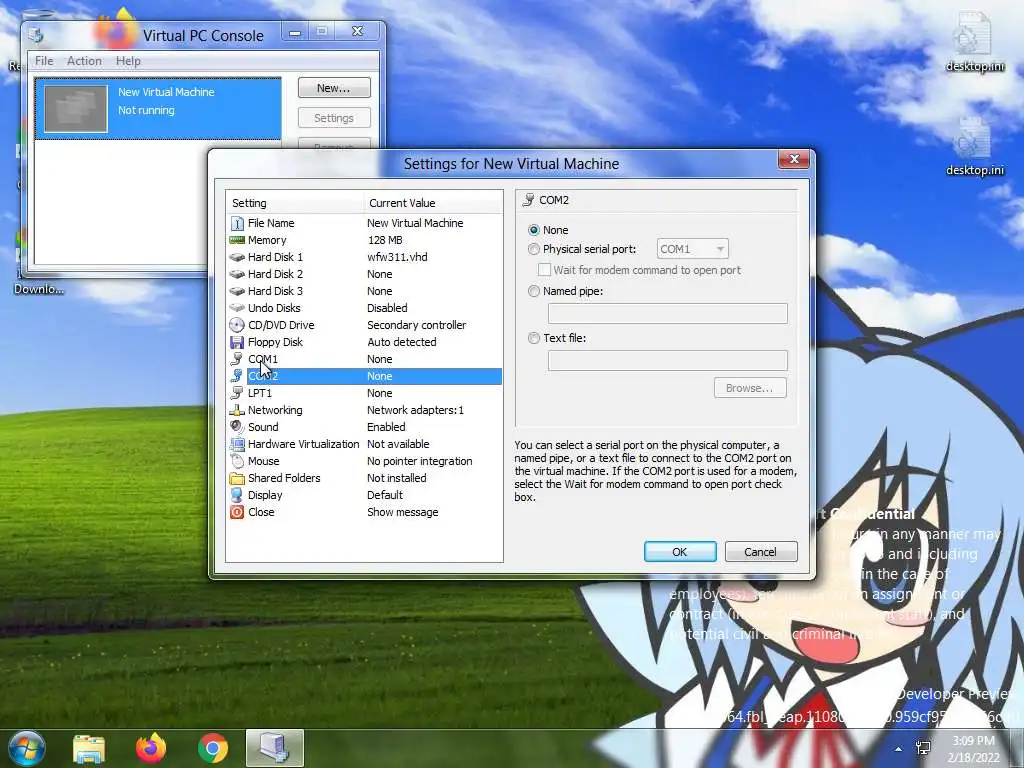Viewport: 1024px width, 768px height.
Task: Launch Firefox from the taskbar
Action: (x=151, y=748)
